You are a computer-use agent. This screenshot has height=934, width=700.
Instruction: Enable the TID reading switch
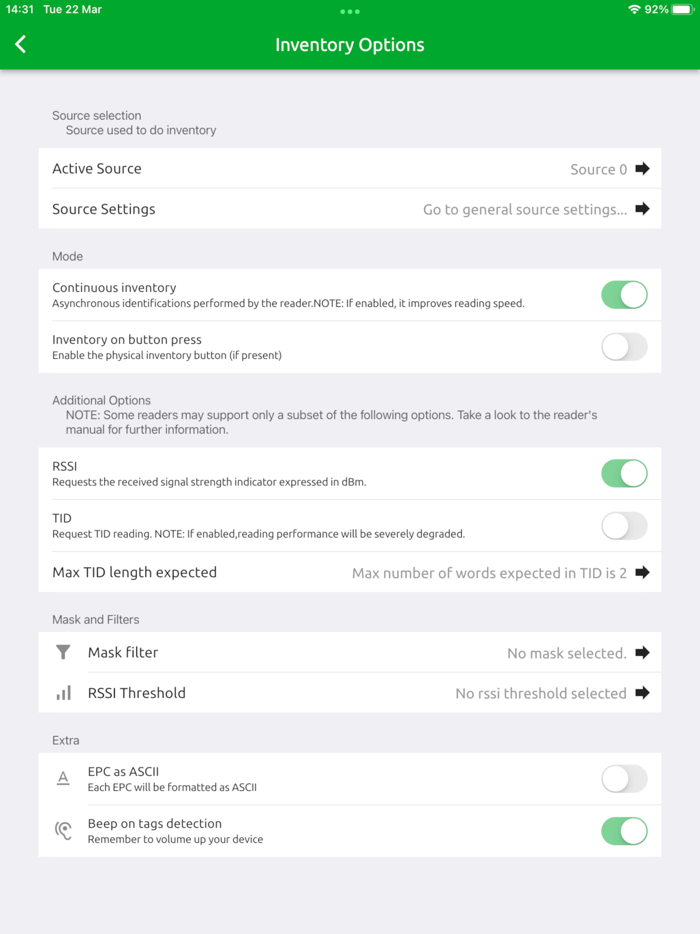[x=624, y=526]
